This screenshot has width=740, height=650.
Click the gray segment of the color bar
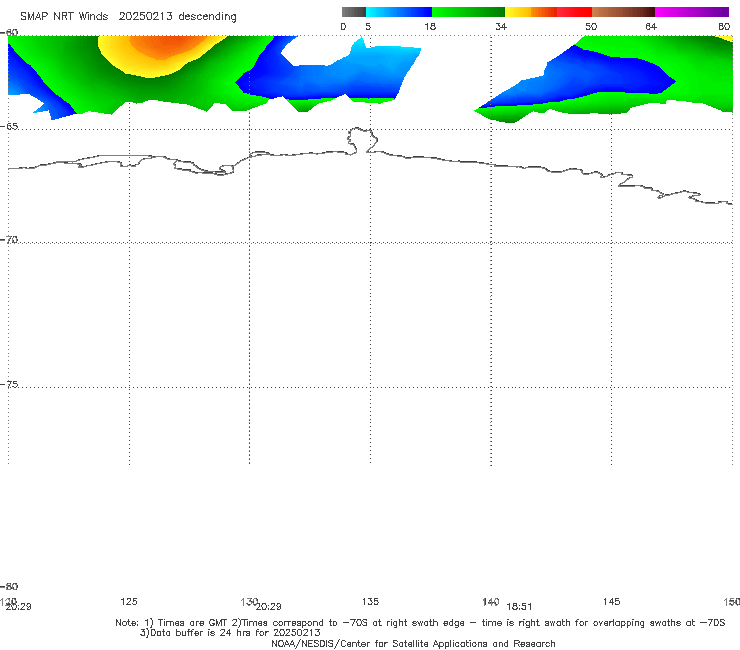tap(354, 12)
